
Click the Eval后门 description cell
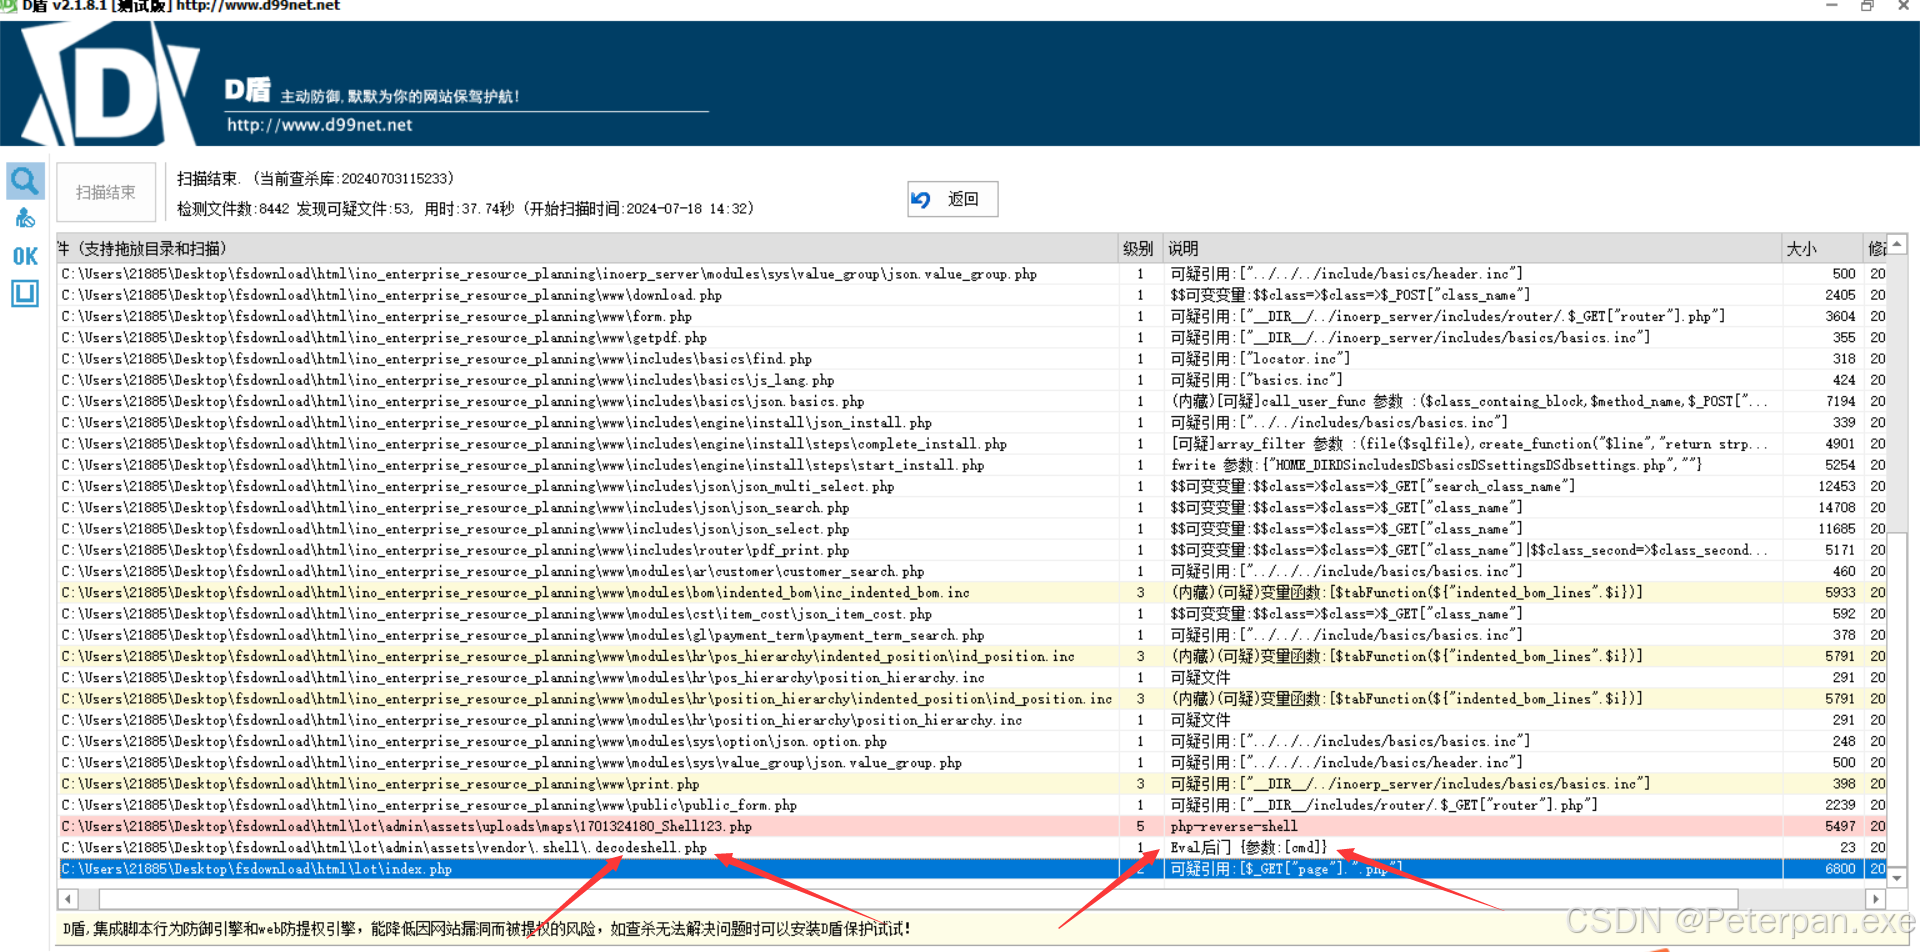click(x=1474, y=848)
